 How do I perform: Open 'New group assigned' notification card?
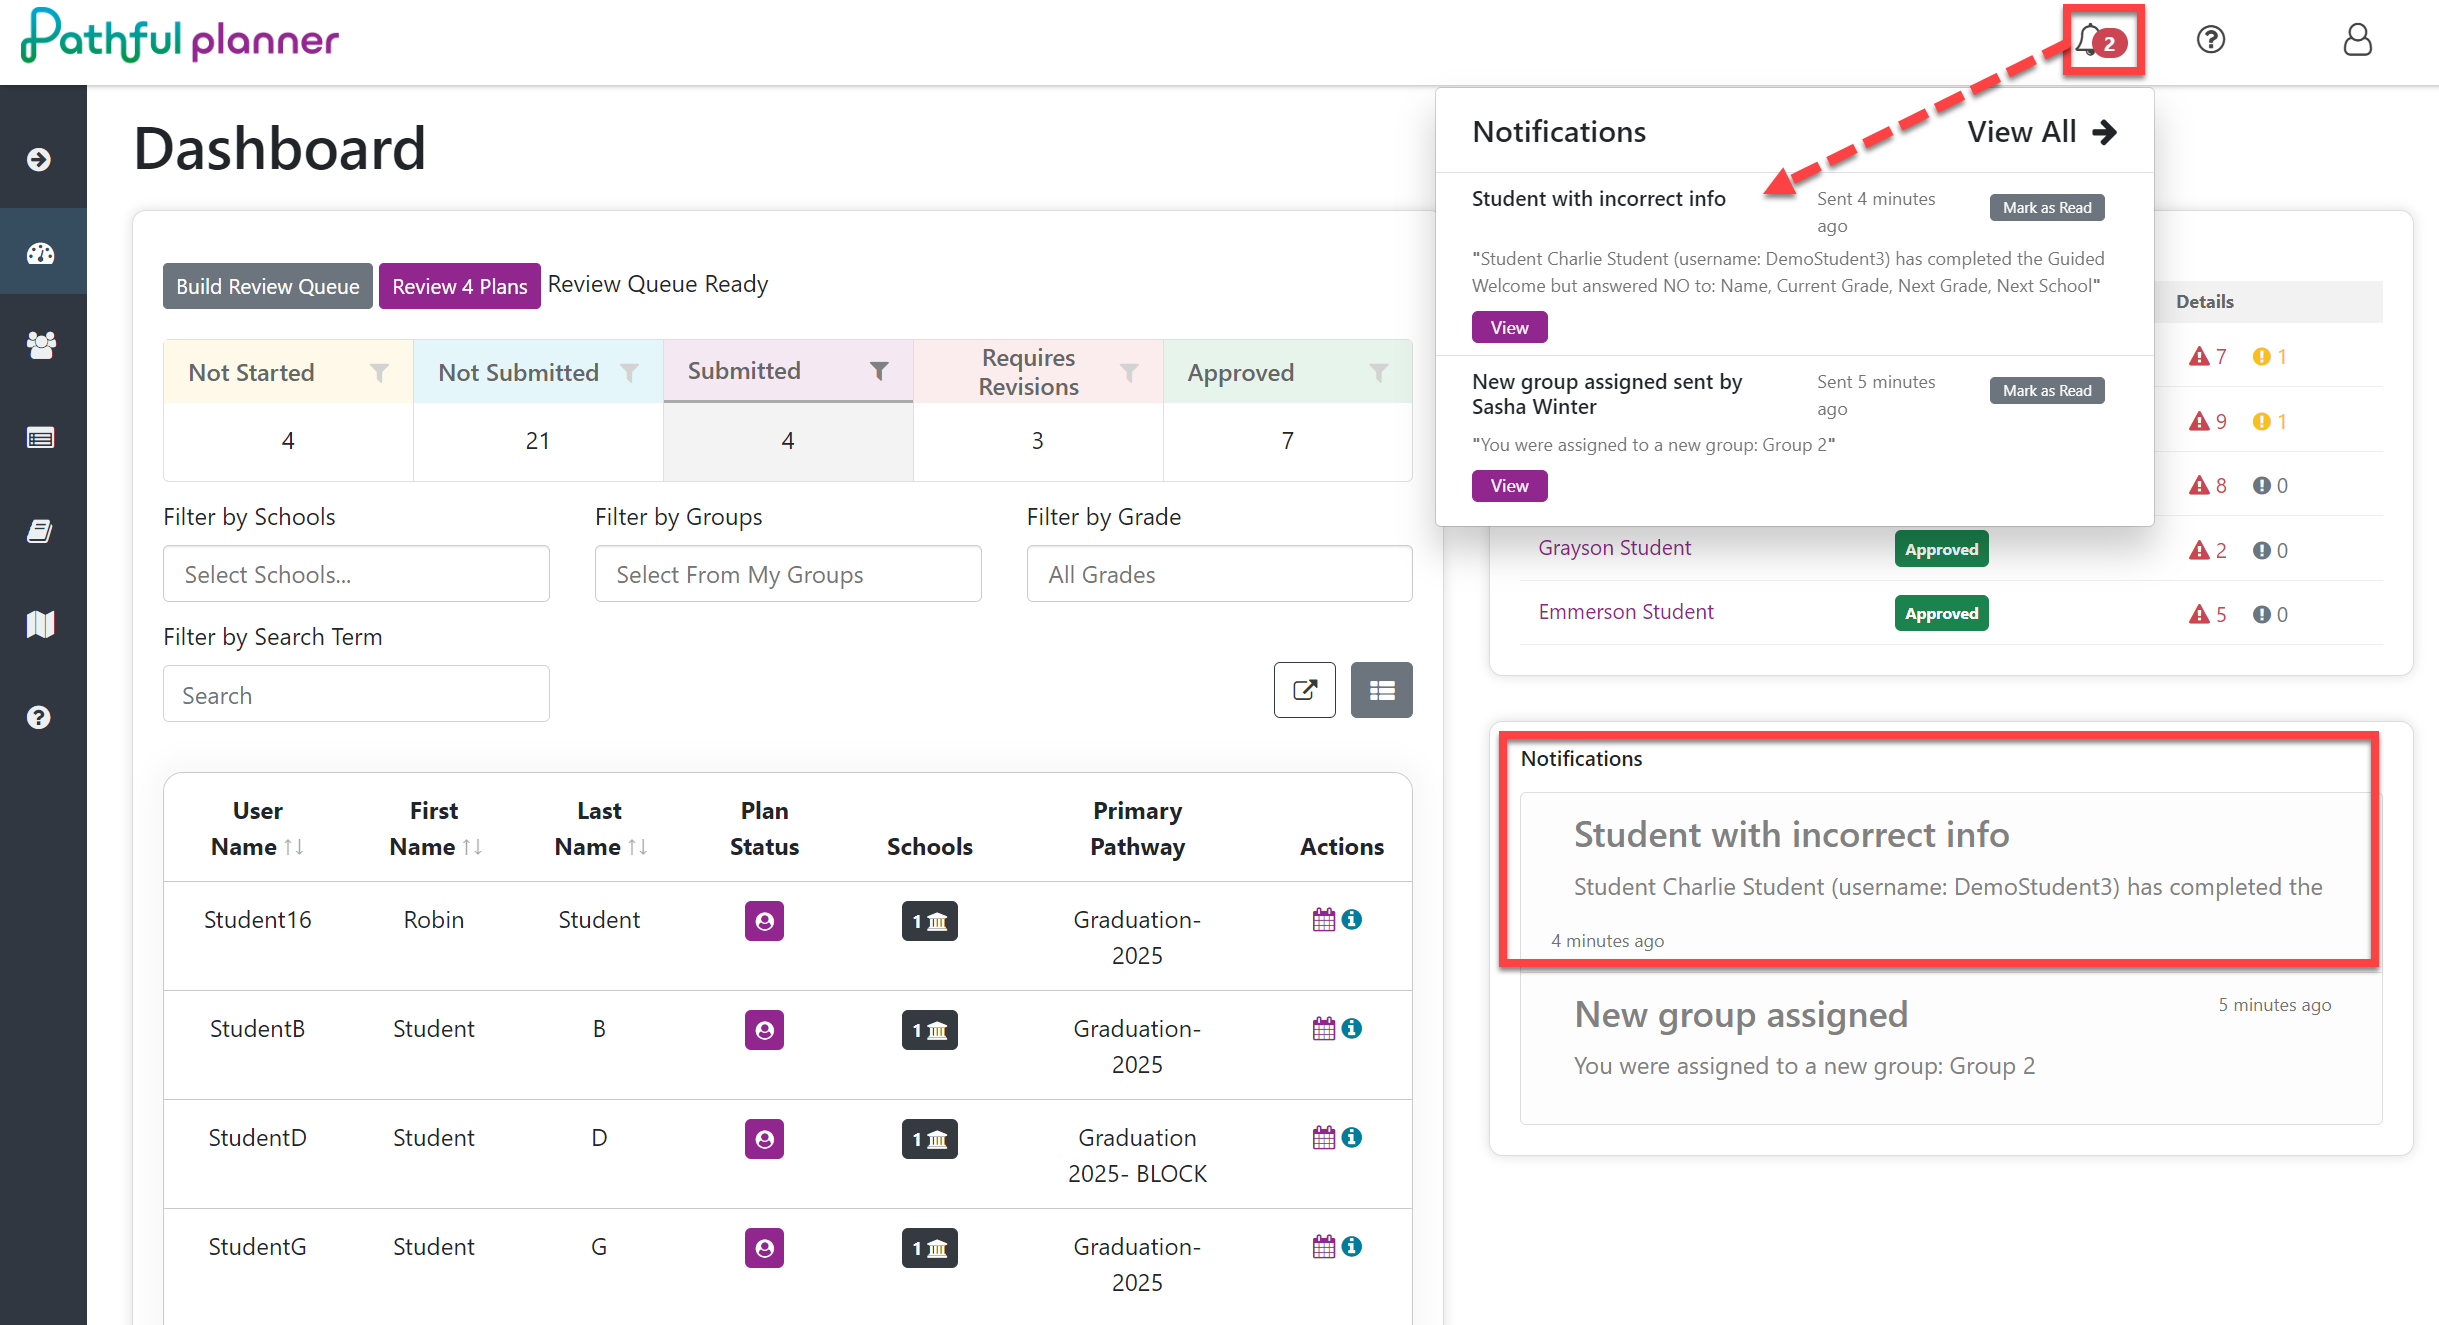(x=1950, y=1049)
